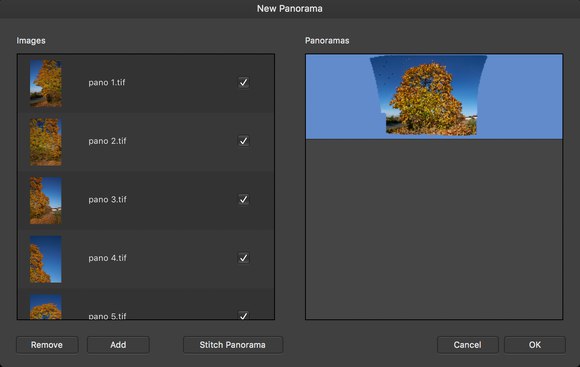
Task: Uncheck the pano 1.tif checkbox
Action: tap(243, 82)
